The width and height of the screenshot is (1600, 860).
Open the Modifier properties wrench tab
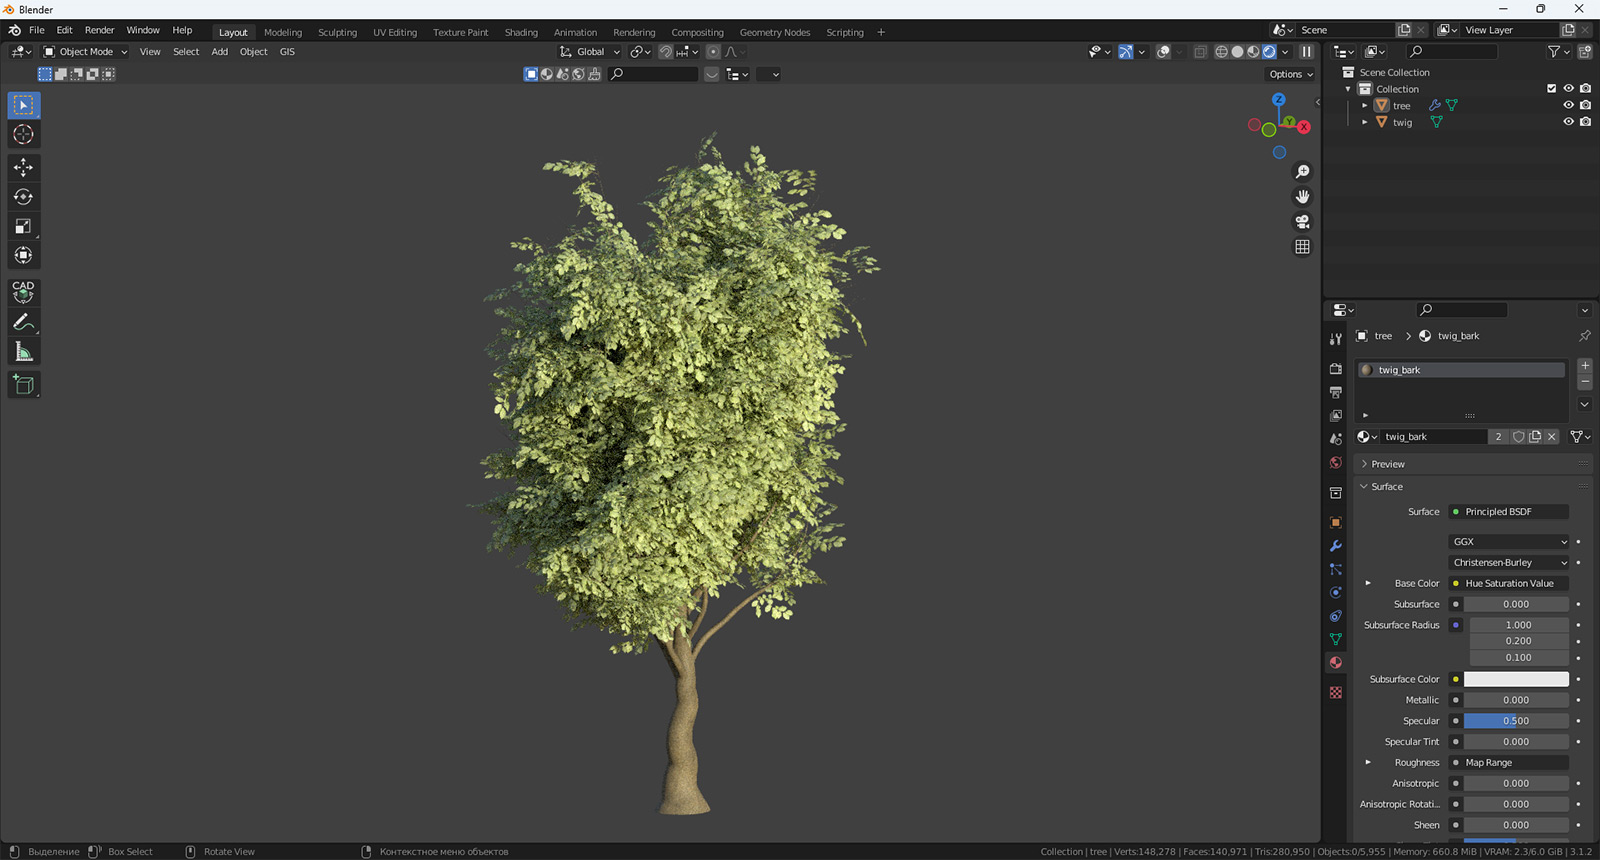(1335, 546)
